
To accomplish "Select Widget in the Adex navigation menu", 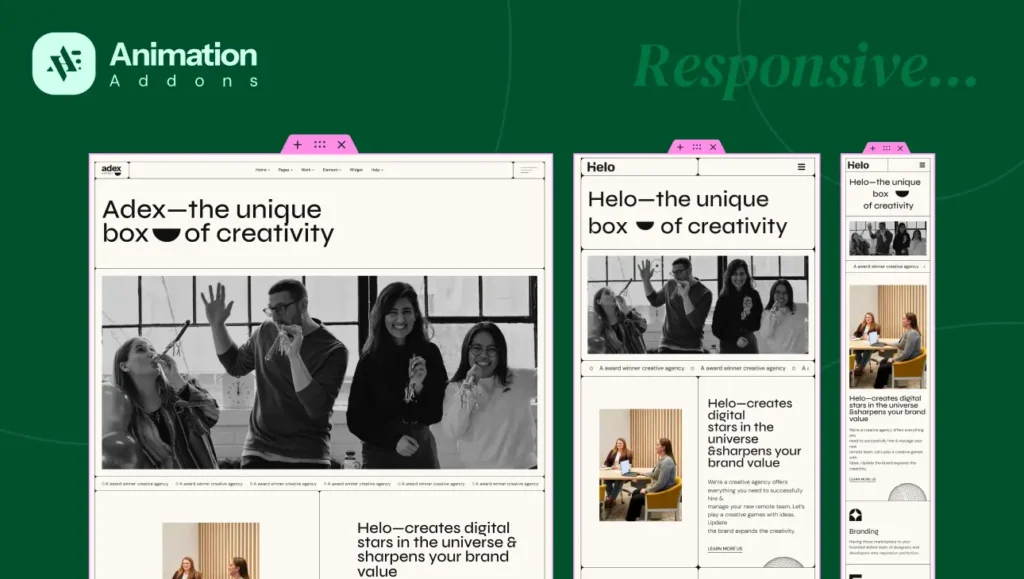I will point(355,170).
